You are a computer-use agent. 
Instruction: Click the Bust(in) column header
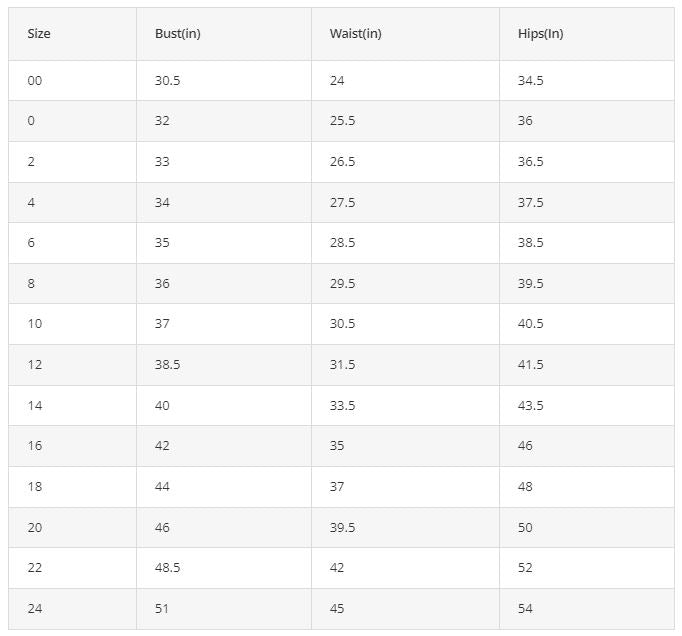pyautogui.click(x=177, y=33)
